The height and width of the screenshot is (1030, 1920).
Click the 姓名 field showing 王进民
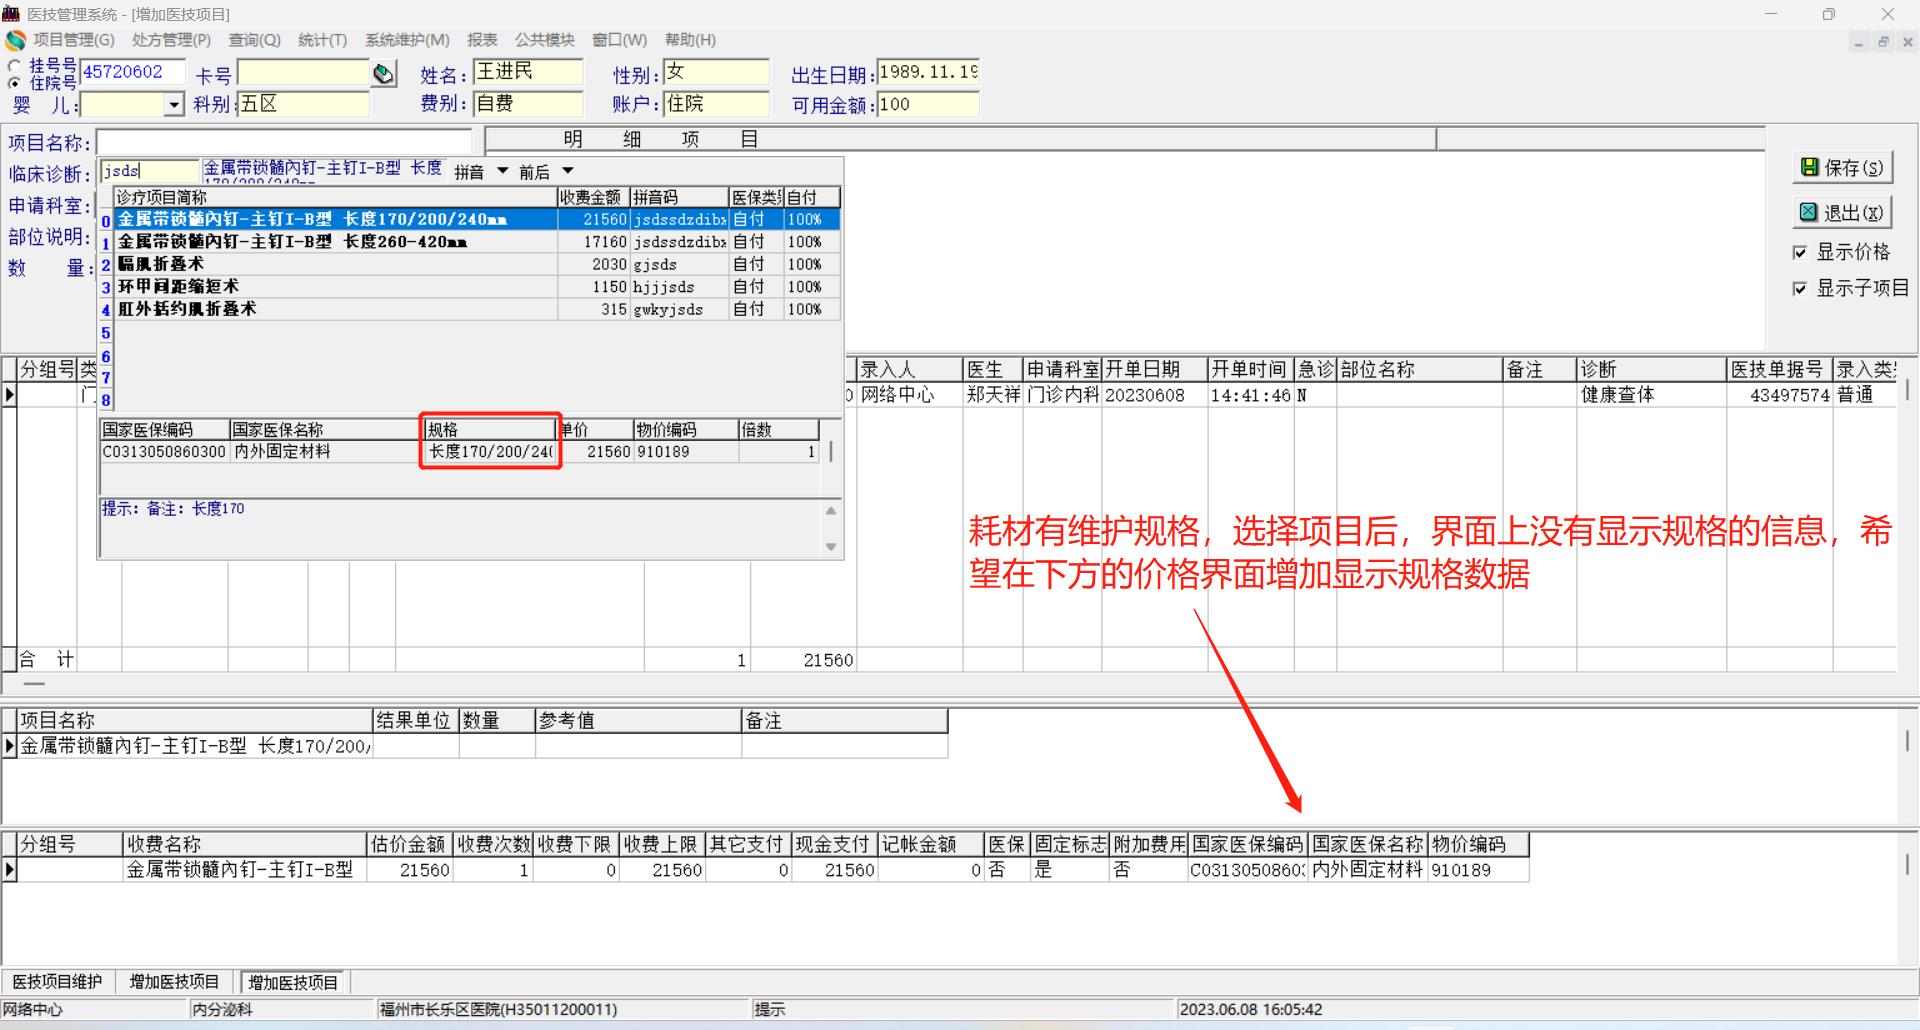pos(527,72)
